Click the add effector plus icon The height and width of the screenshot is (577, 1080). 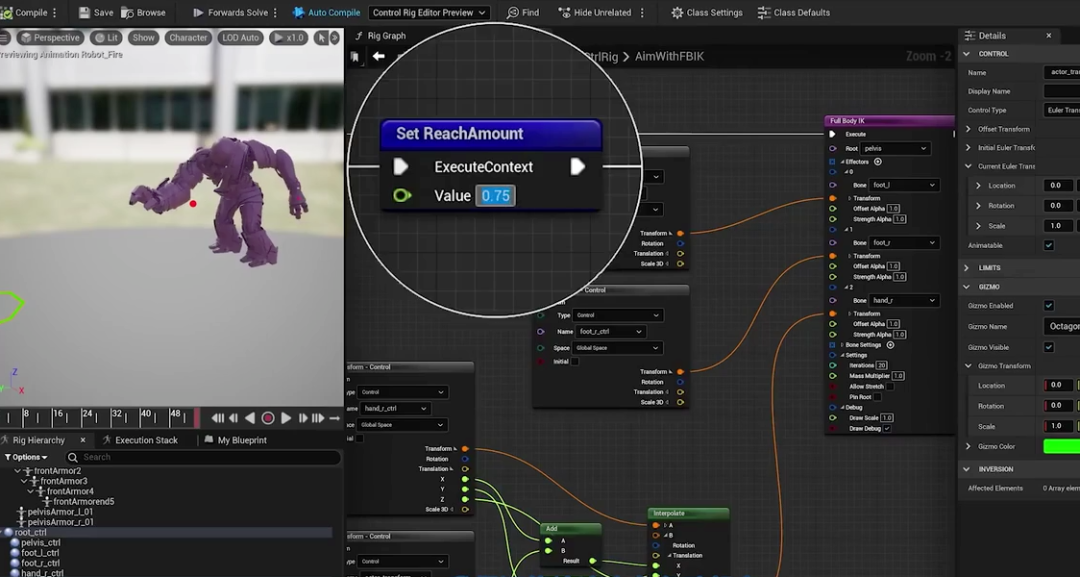pos(878,161)
